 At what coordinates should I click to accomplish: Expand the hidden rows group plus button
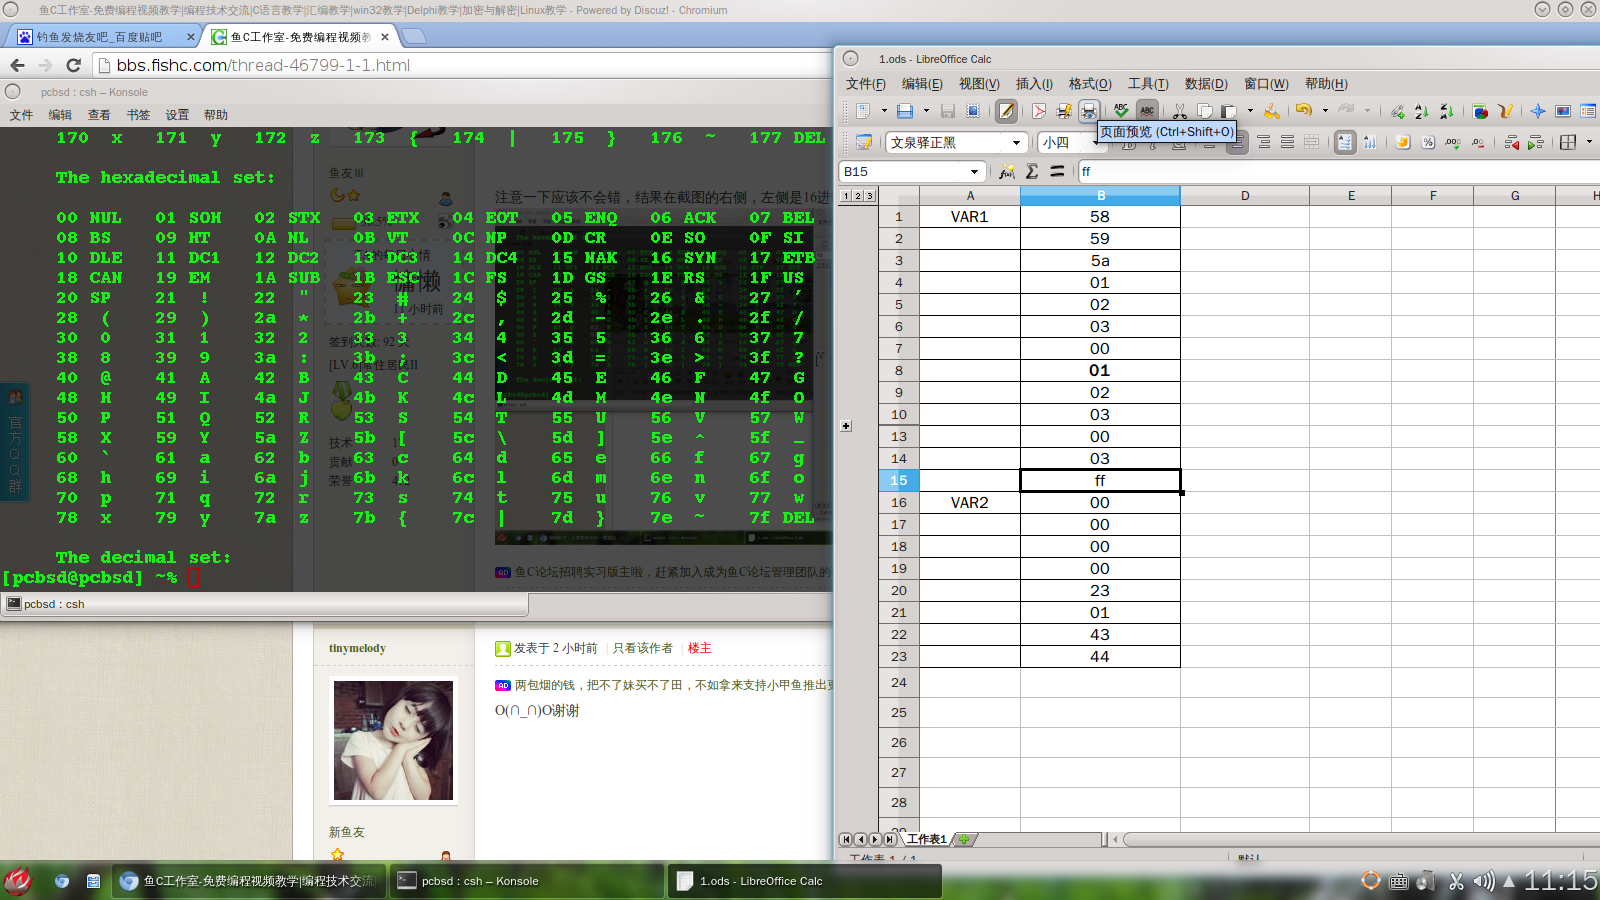(x=846, y=426)
